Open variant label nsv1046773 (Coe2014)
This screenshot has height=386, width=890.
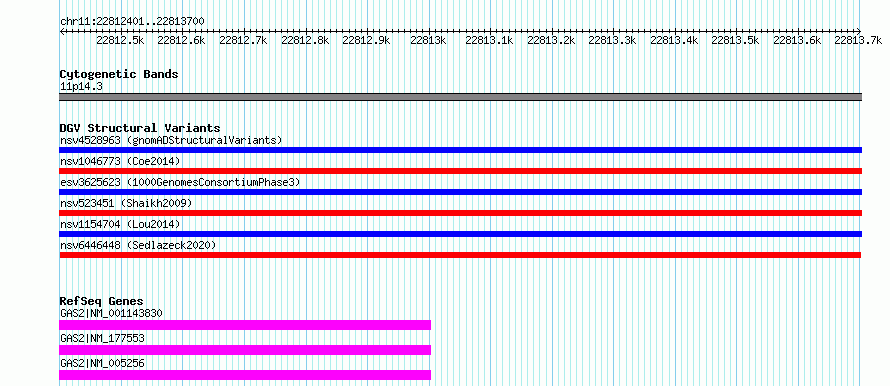[120, 161]
